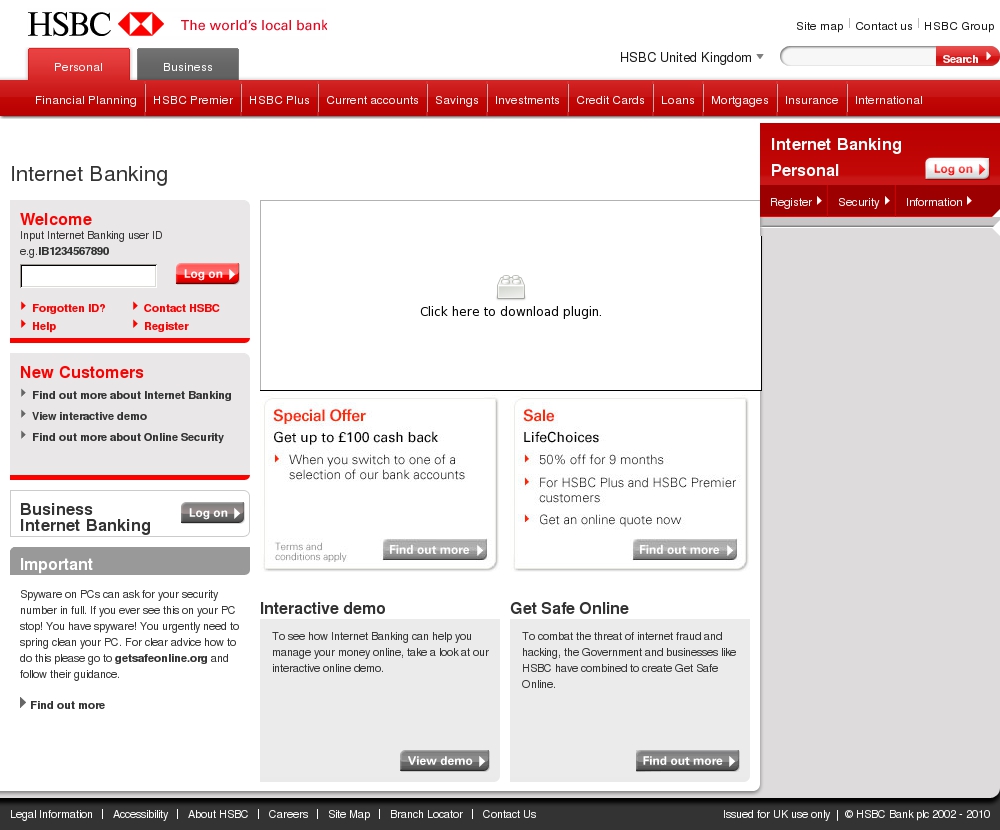Click the plugin download brick icon

(511, 288)
